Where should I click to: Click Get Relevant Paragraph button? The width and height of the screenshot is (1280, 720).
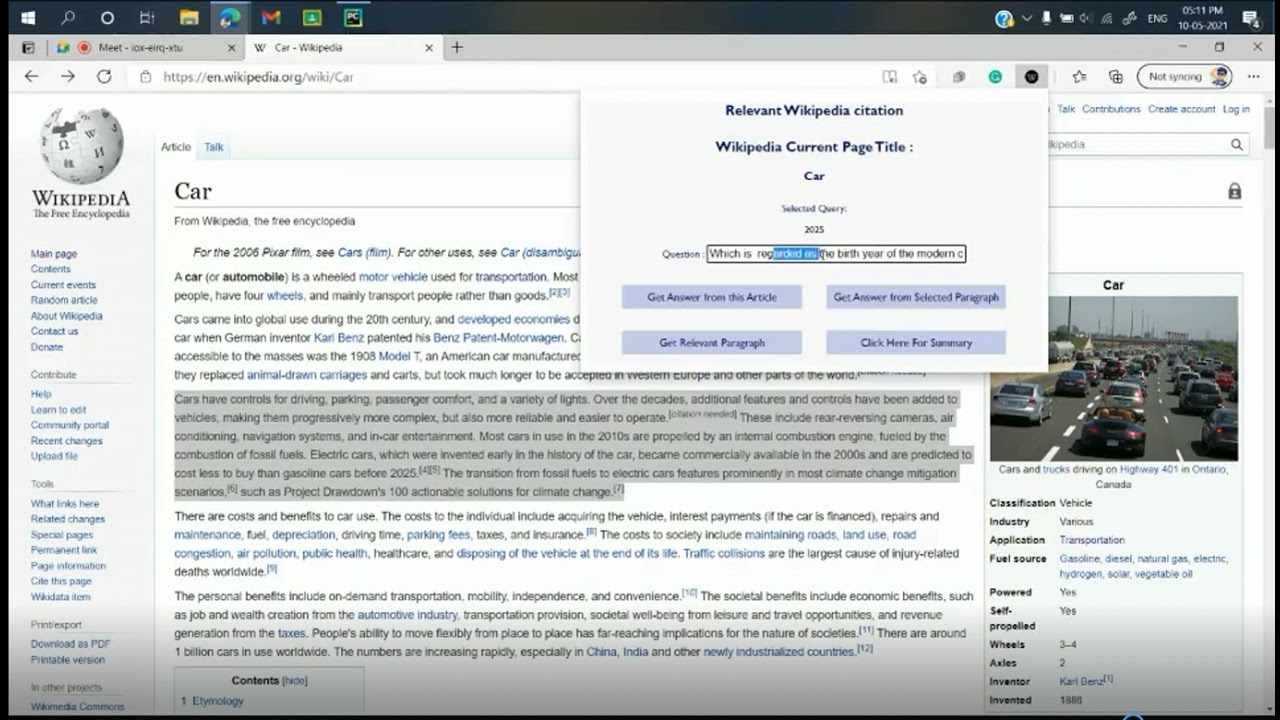711,343
